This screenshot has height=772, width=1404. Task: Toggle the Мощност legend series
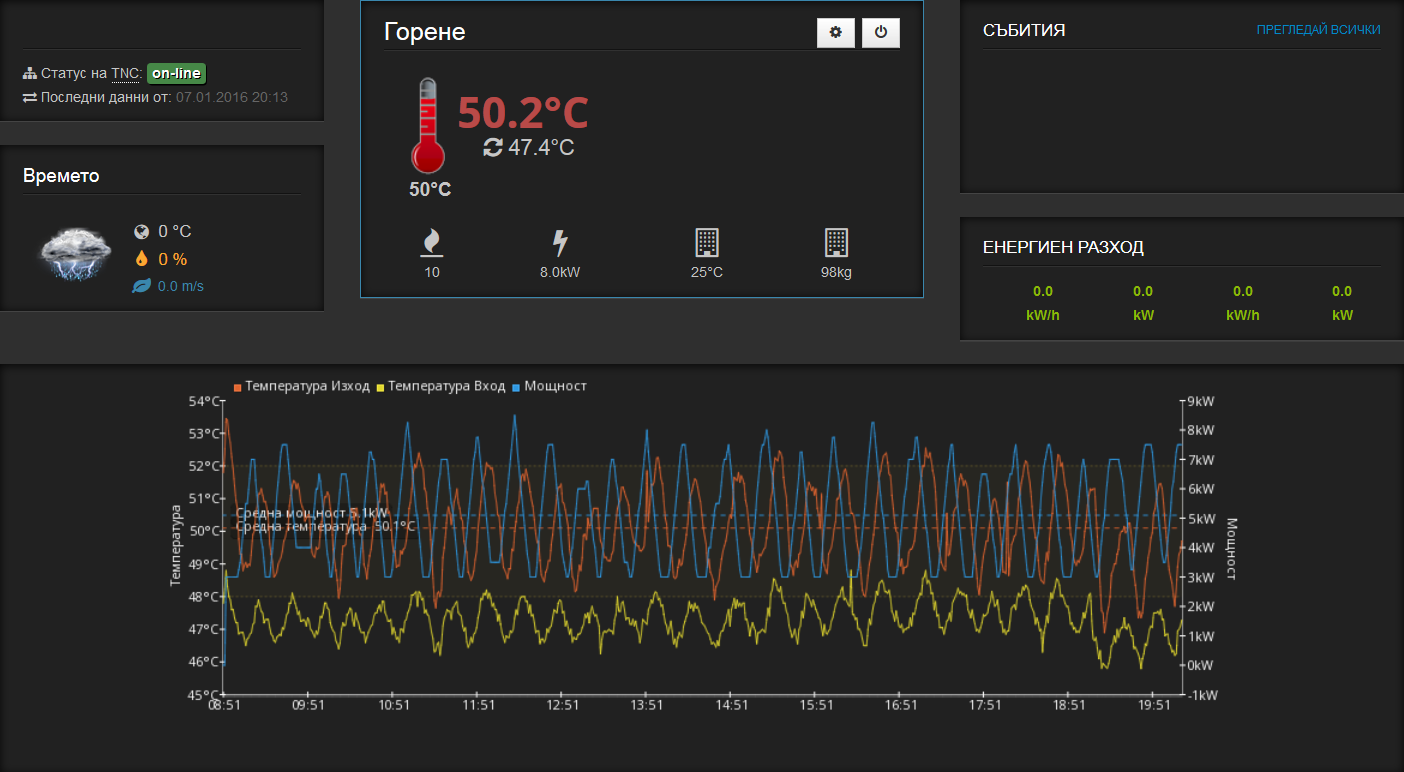click(x=555, y=386)
